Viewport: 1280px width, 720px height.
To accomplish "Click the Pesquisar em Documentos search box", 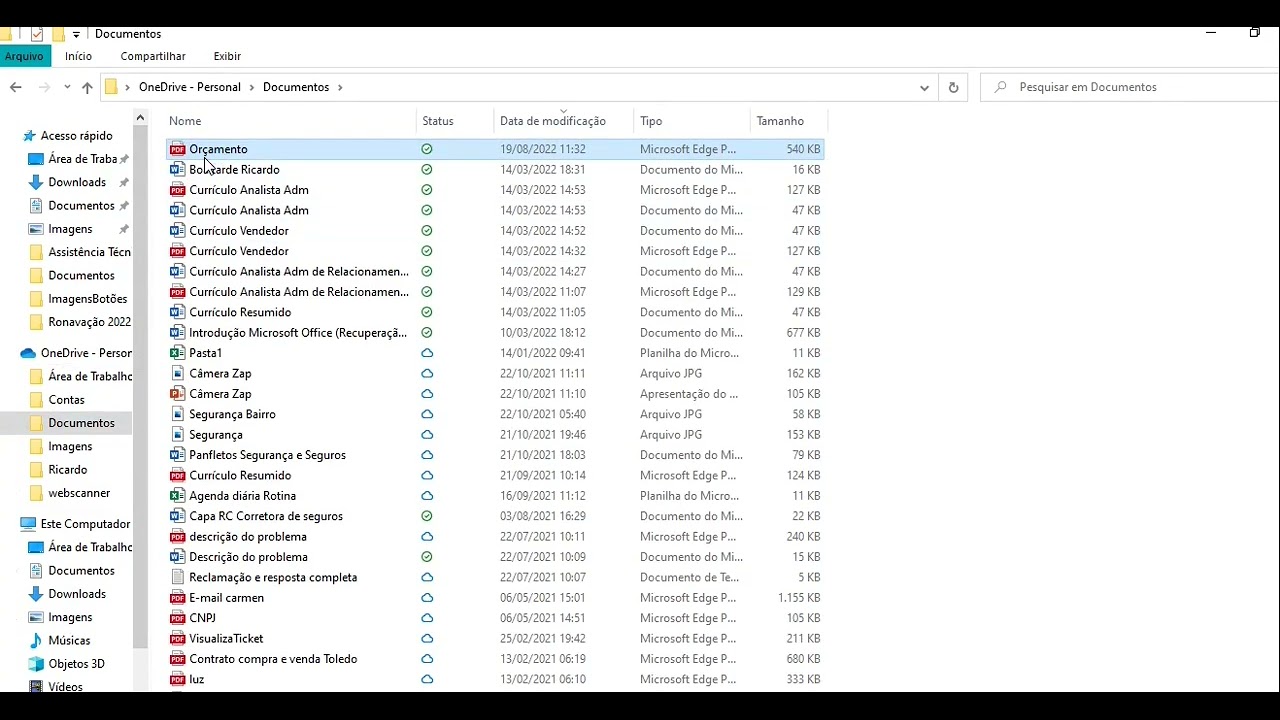I will click(x=1130, y=87).
